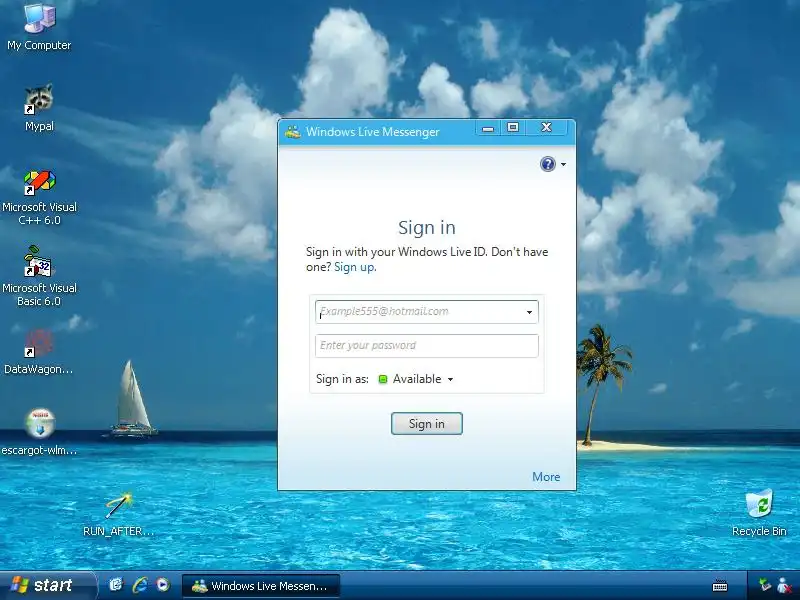The image size is (800, 600).
Task: Click 'Sign in as:' label
Action: coord(342,379)
